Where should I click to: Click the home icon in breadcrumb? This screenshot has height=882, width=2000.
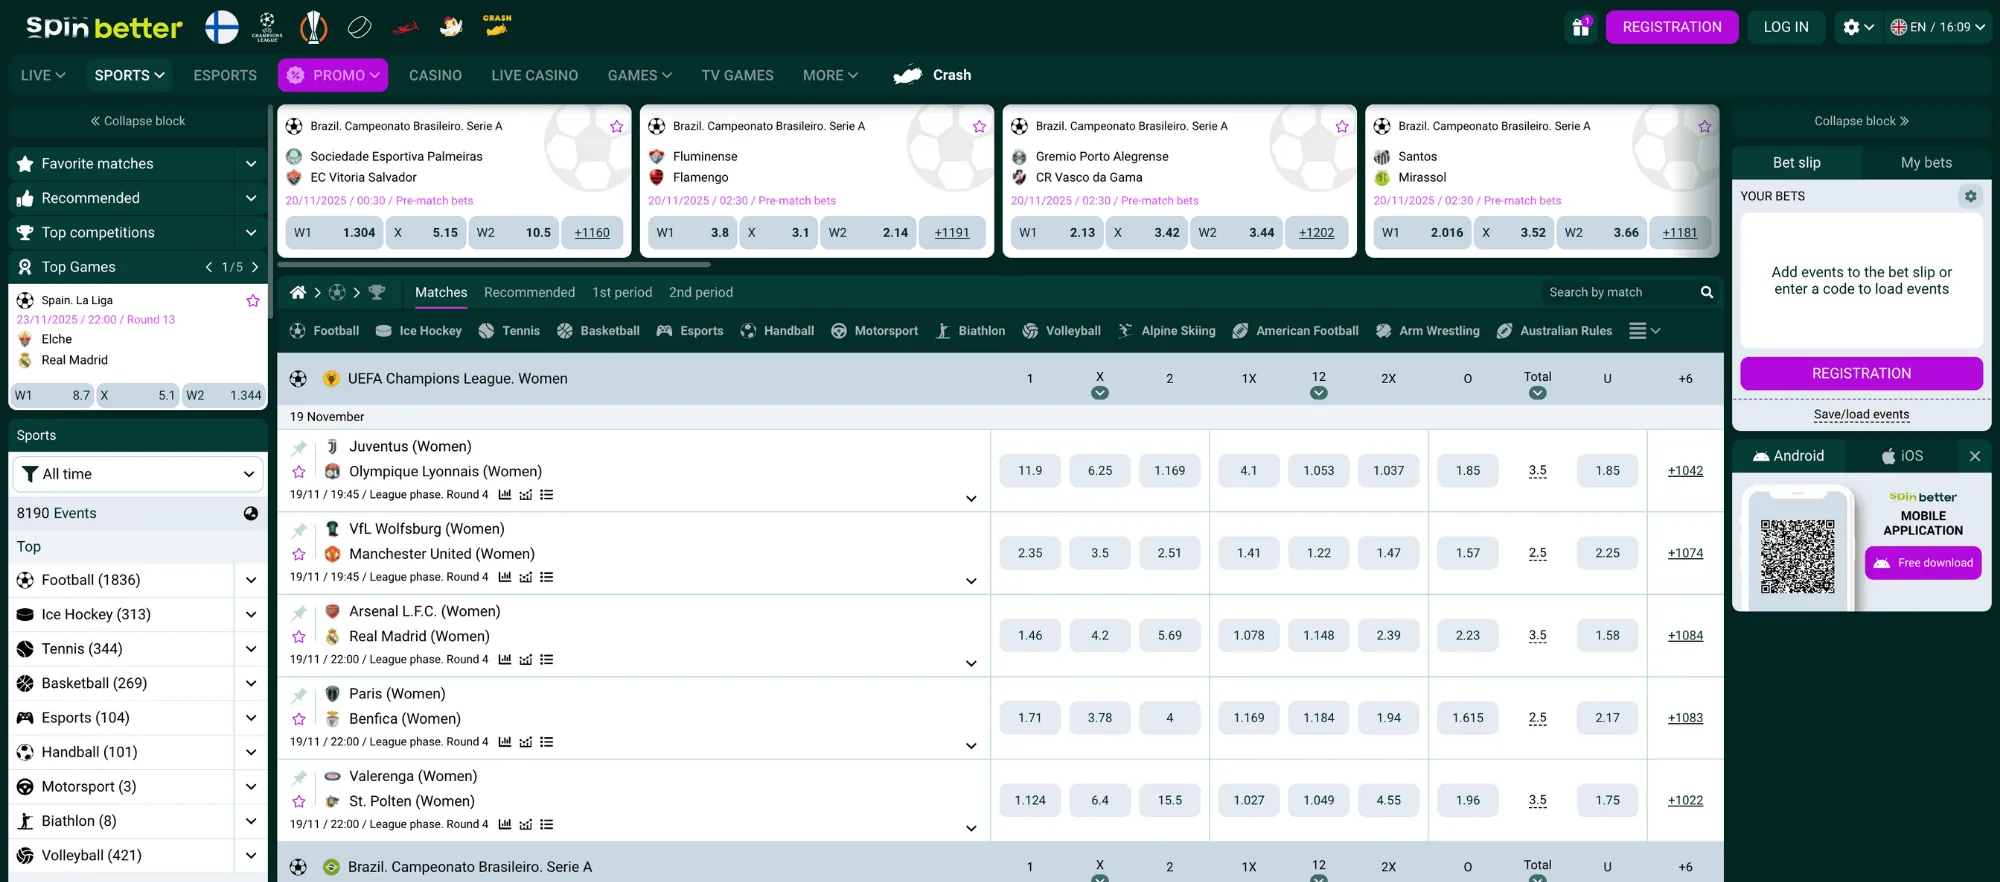[x=298, y=292]
